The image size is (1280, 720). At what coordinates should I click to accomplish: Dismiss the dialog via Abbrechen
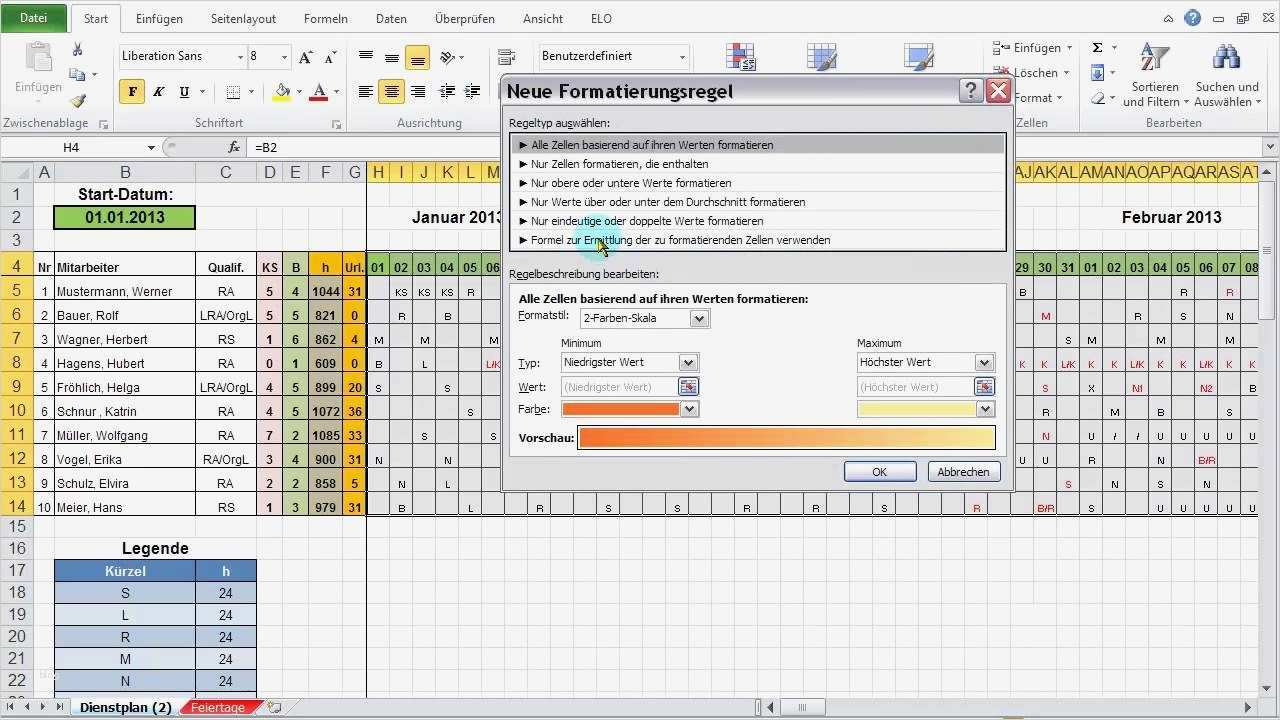coord(962,471)
